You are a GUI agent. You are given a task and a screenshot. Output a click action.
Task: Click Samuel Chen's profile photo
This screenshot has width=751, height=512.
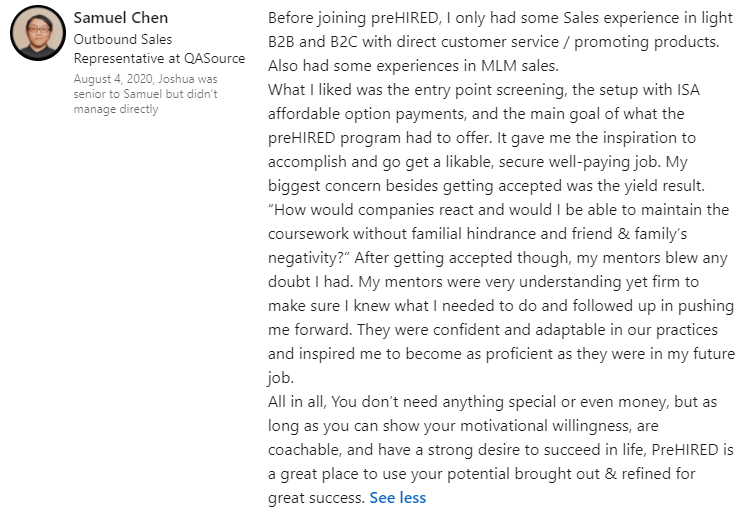click(x=38, y=33)
